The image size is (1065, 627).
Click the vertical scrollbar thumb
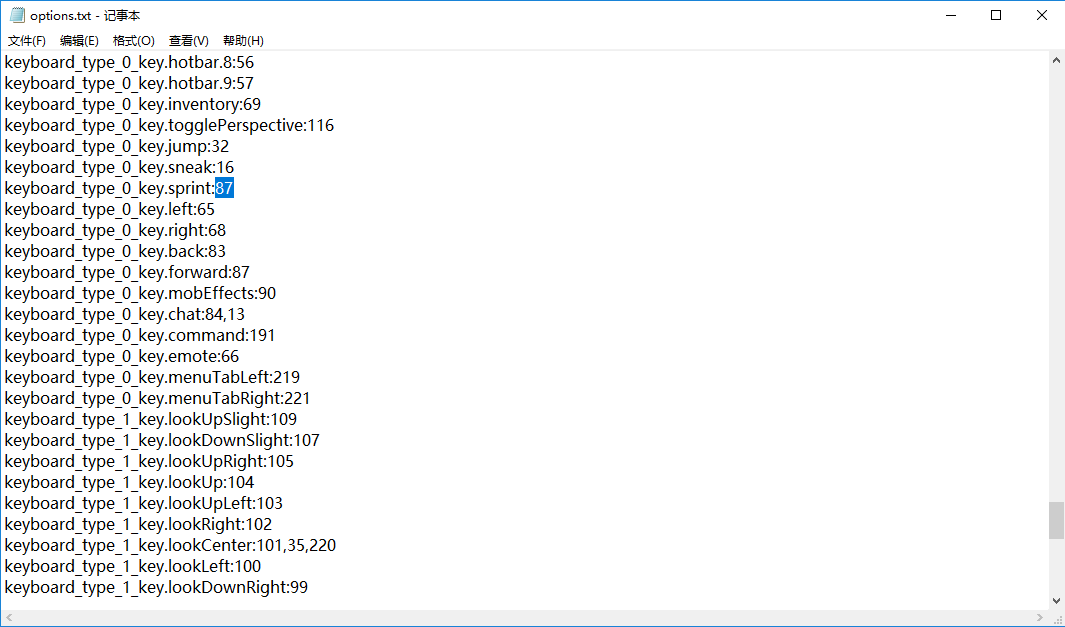click(x=1056, y=520)
